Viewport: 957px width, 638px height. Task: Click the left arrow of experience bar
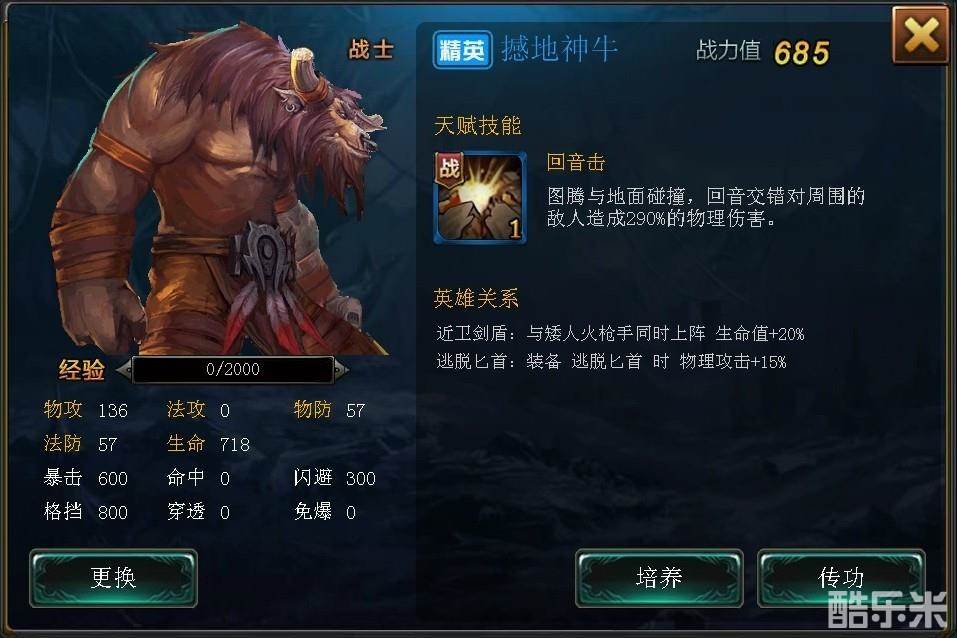(x=124, y=369)
